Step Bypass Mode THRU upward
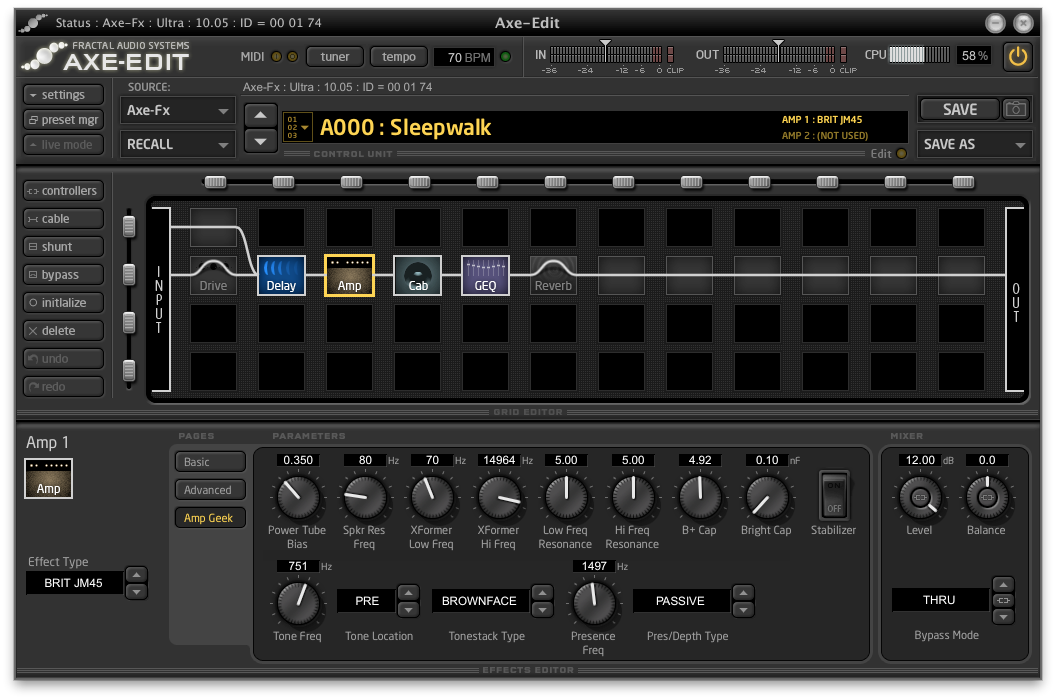Image resolution: width=1056 pixels, height=700 pixels. 1003,584
